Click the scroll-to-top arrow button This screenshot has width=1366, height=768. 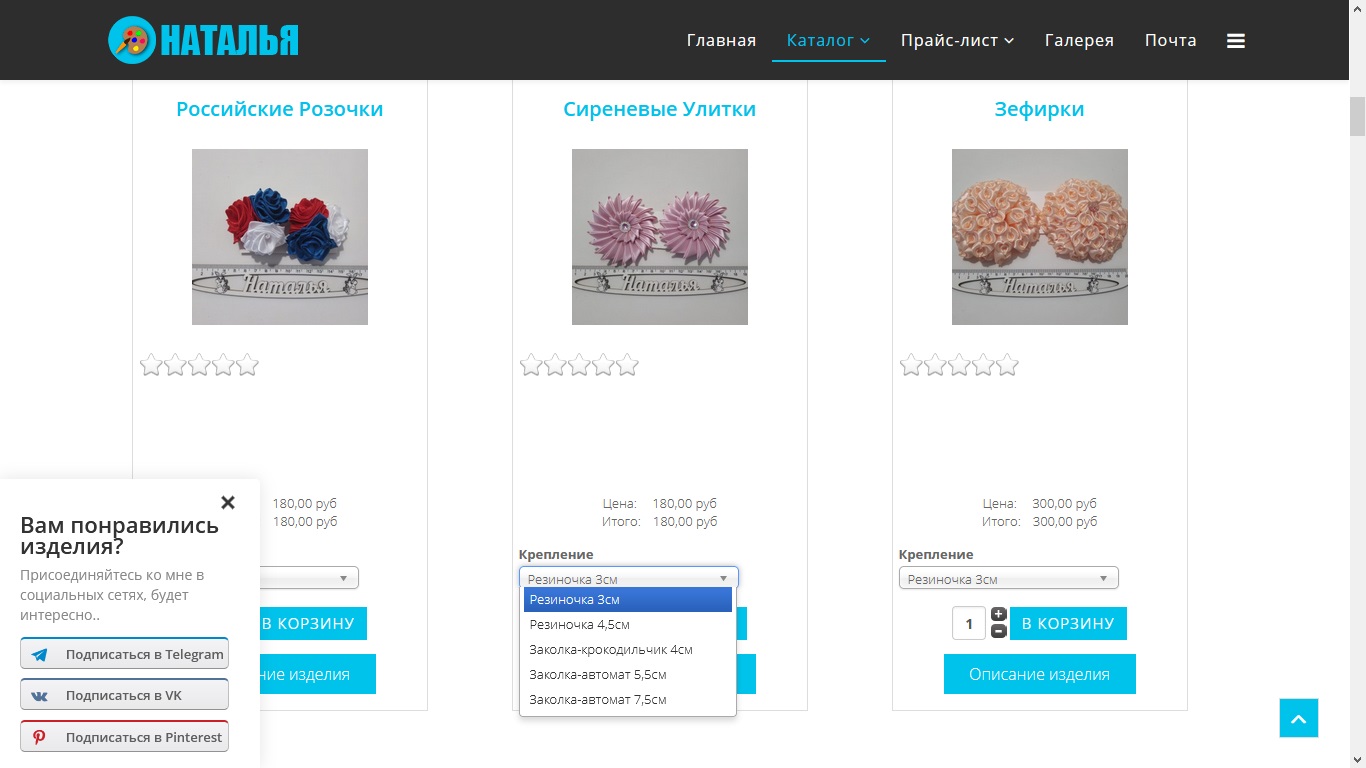(x=1299, y=718)
